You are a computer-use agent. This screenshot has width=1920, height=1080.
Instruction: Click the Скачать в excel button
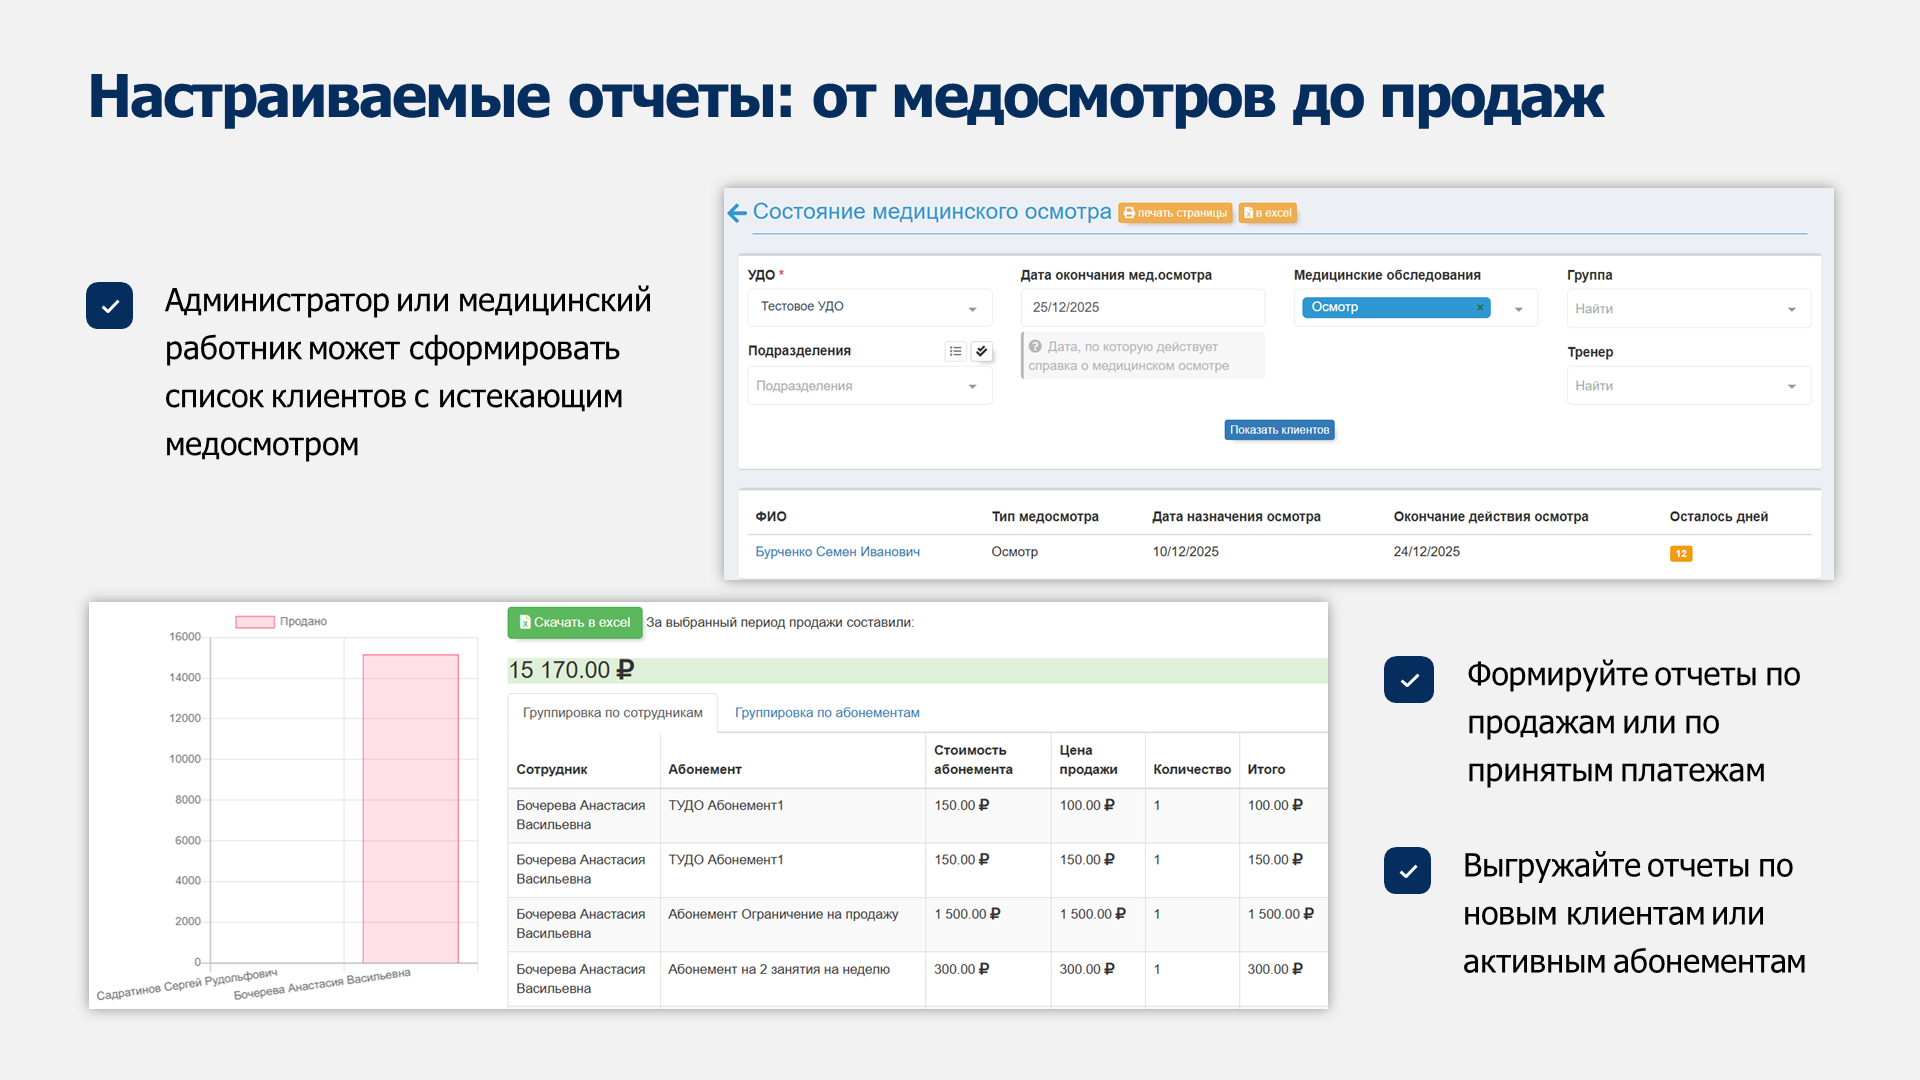575,622
